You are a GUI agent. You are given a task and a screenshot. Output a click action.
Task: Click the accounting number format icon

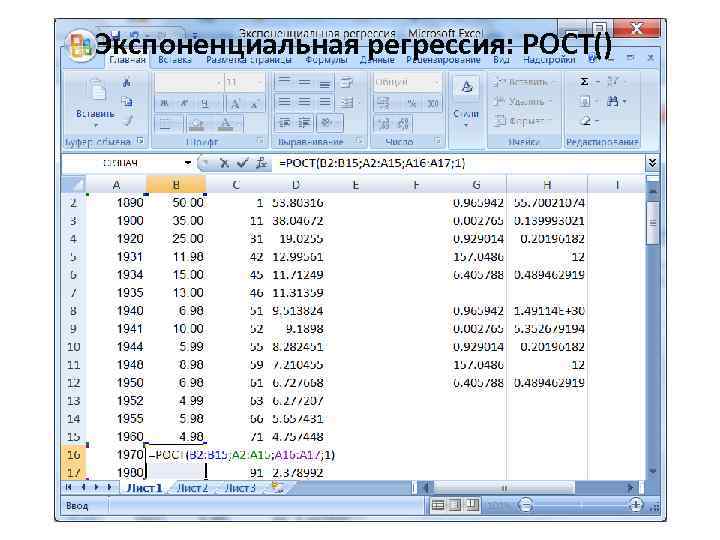(385, 103)
